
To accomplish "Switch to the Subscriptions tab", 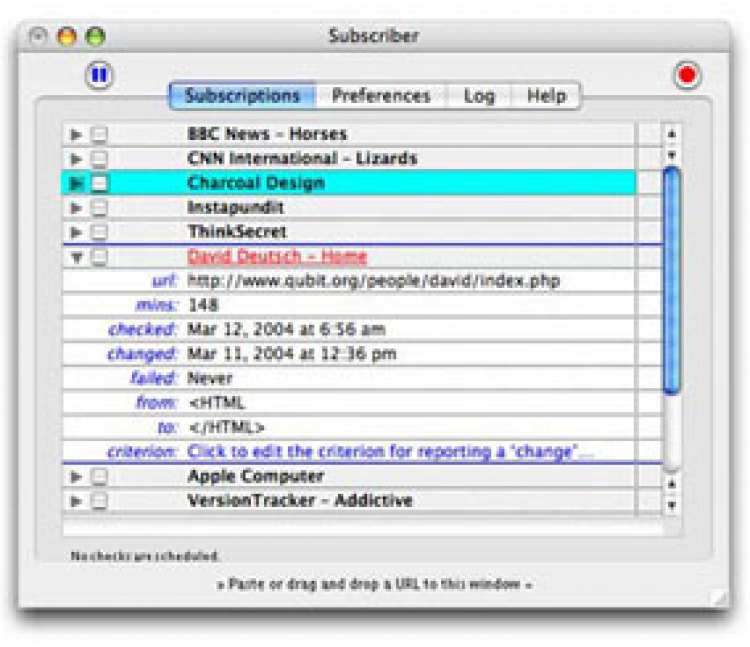I will click(243, 96).
